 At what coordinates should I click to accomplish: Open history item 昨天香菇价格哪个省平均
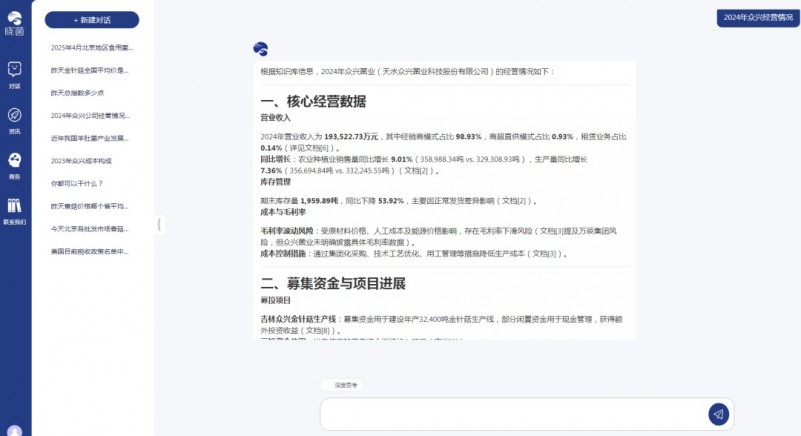pyautogui.click(x=90, y=206)
